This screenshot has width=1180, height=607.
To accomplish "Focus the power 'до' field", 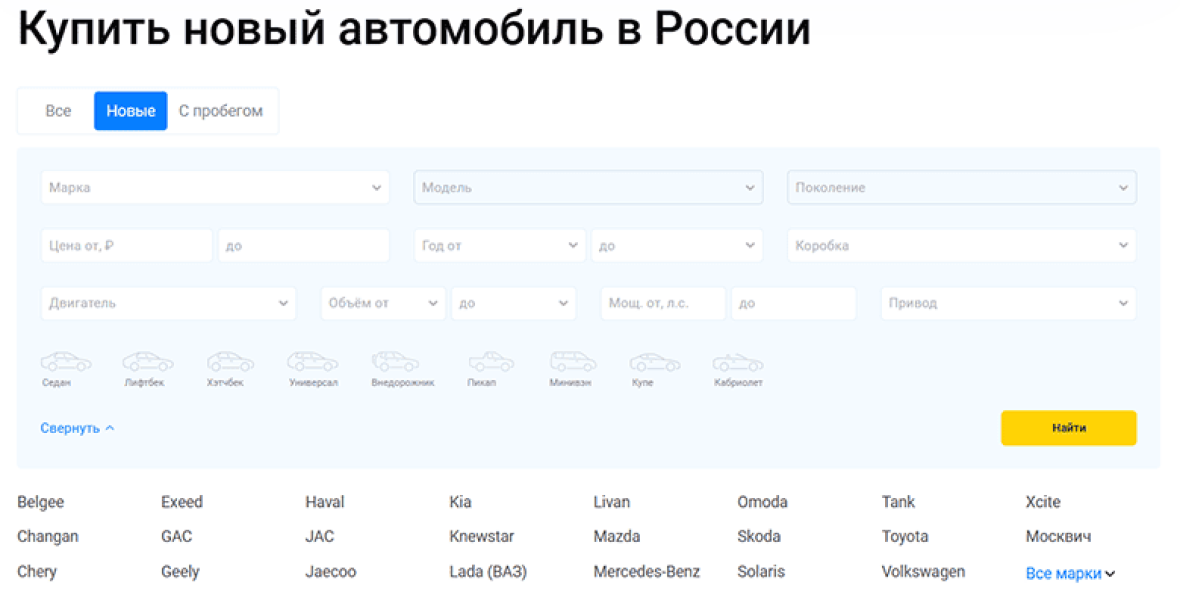I will (x=794, y=303).
